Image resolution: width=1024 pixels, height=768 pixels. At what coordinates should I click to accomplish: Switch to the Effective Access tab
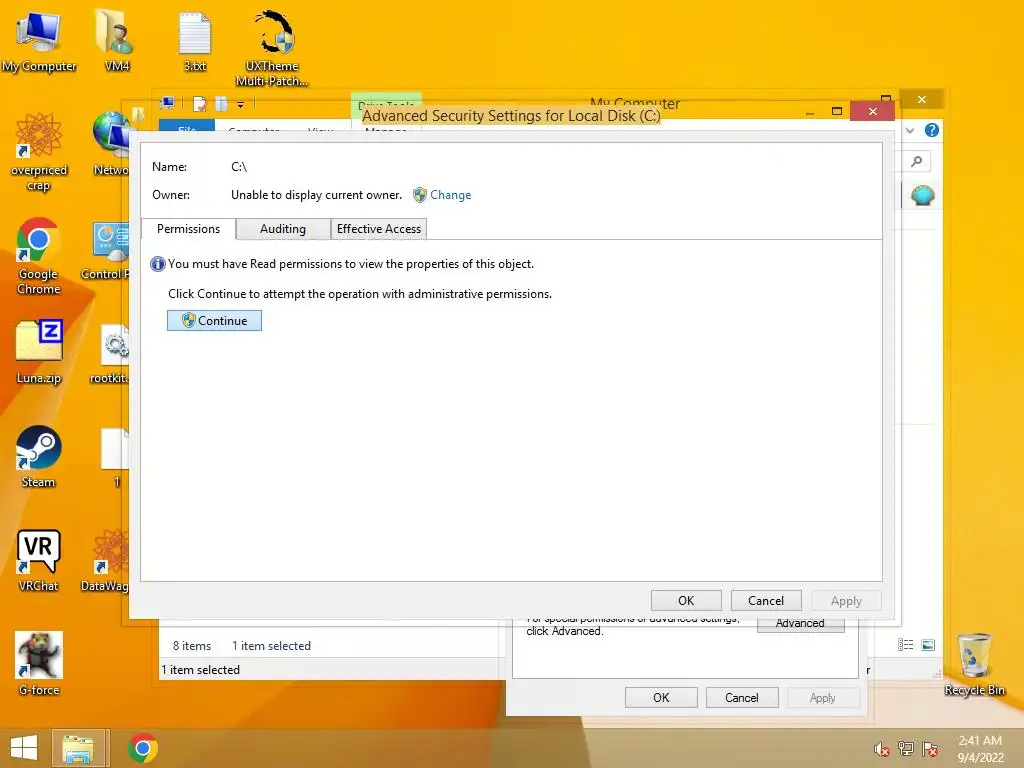(x=379, y=229)
